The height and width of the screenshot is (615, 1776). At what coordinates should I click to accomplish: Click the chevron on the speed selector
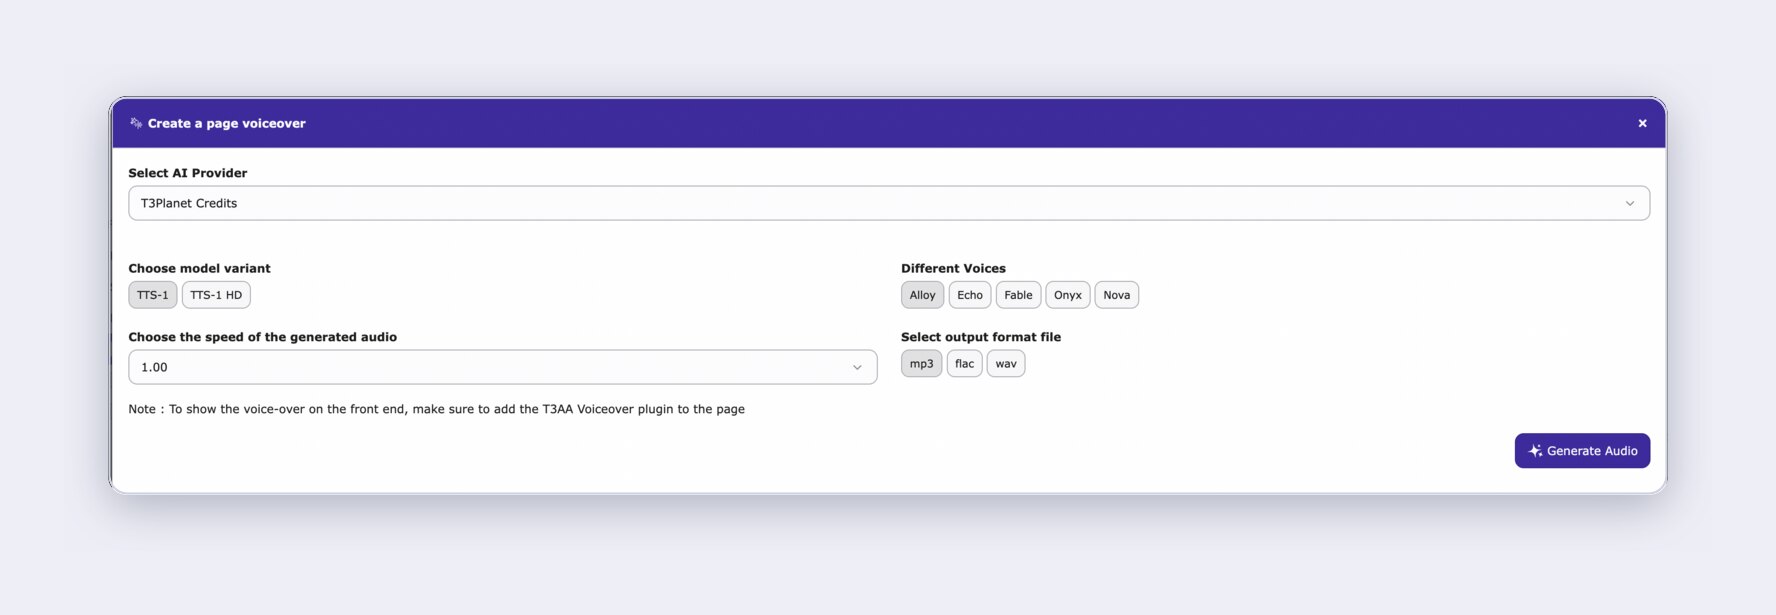856,367
